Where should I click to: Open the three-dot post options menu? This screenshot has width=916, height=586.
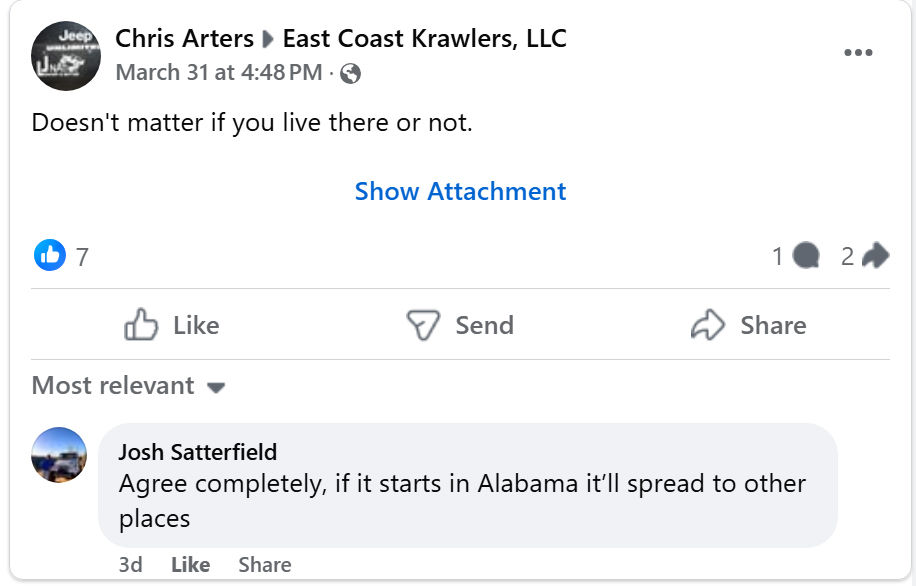[x=858, y=53]
